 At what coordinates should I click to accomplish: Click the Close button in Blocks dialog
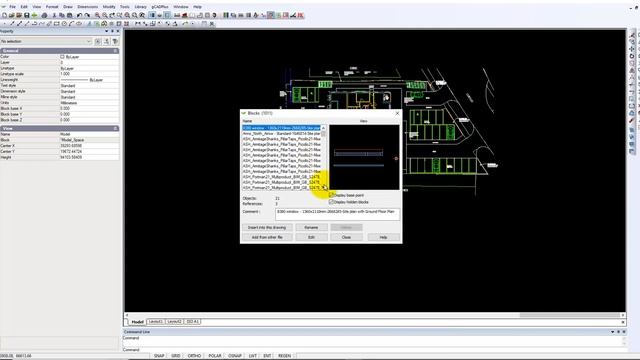pyautogui.click(x=346, y=237)
